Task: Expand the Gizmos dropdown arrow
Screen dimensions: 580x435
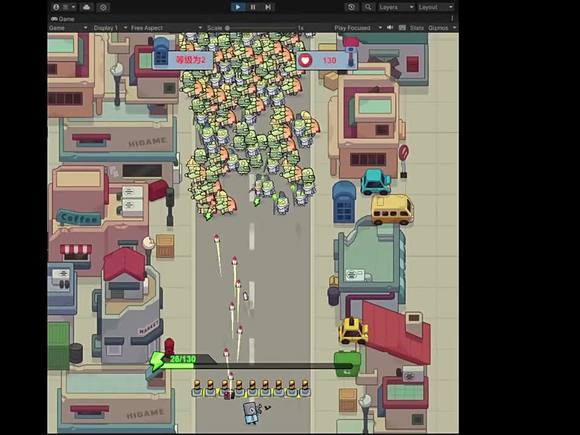Action: pyautogui.click(x=455, y=28)
